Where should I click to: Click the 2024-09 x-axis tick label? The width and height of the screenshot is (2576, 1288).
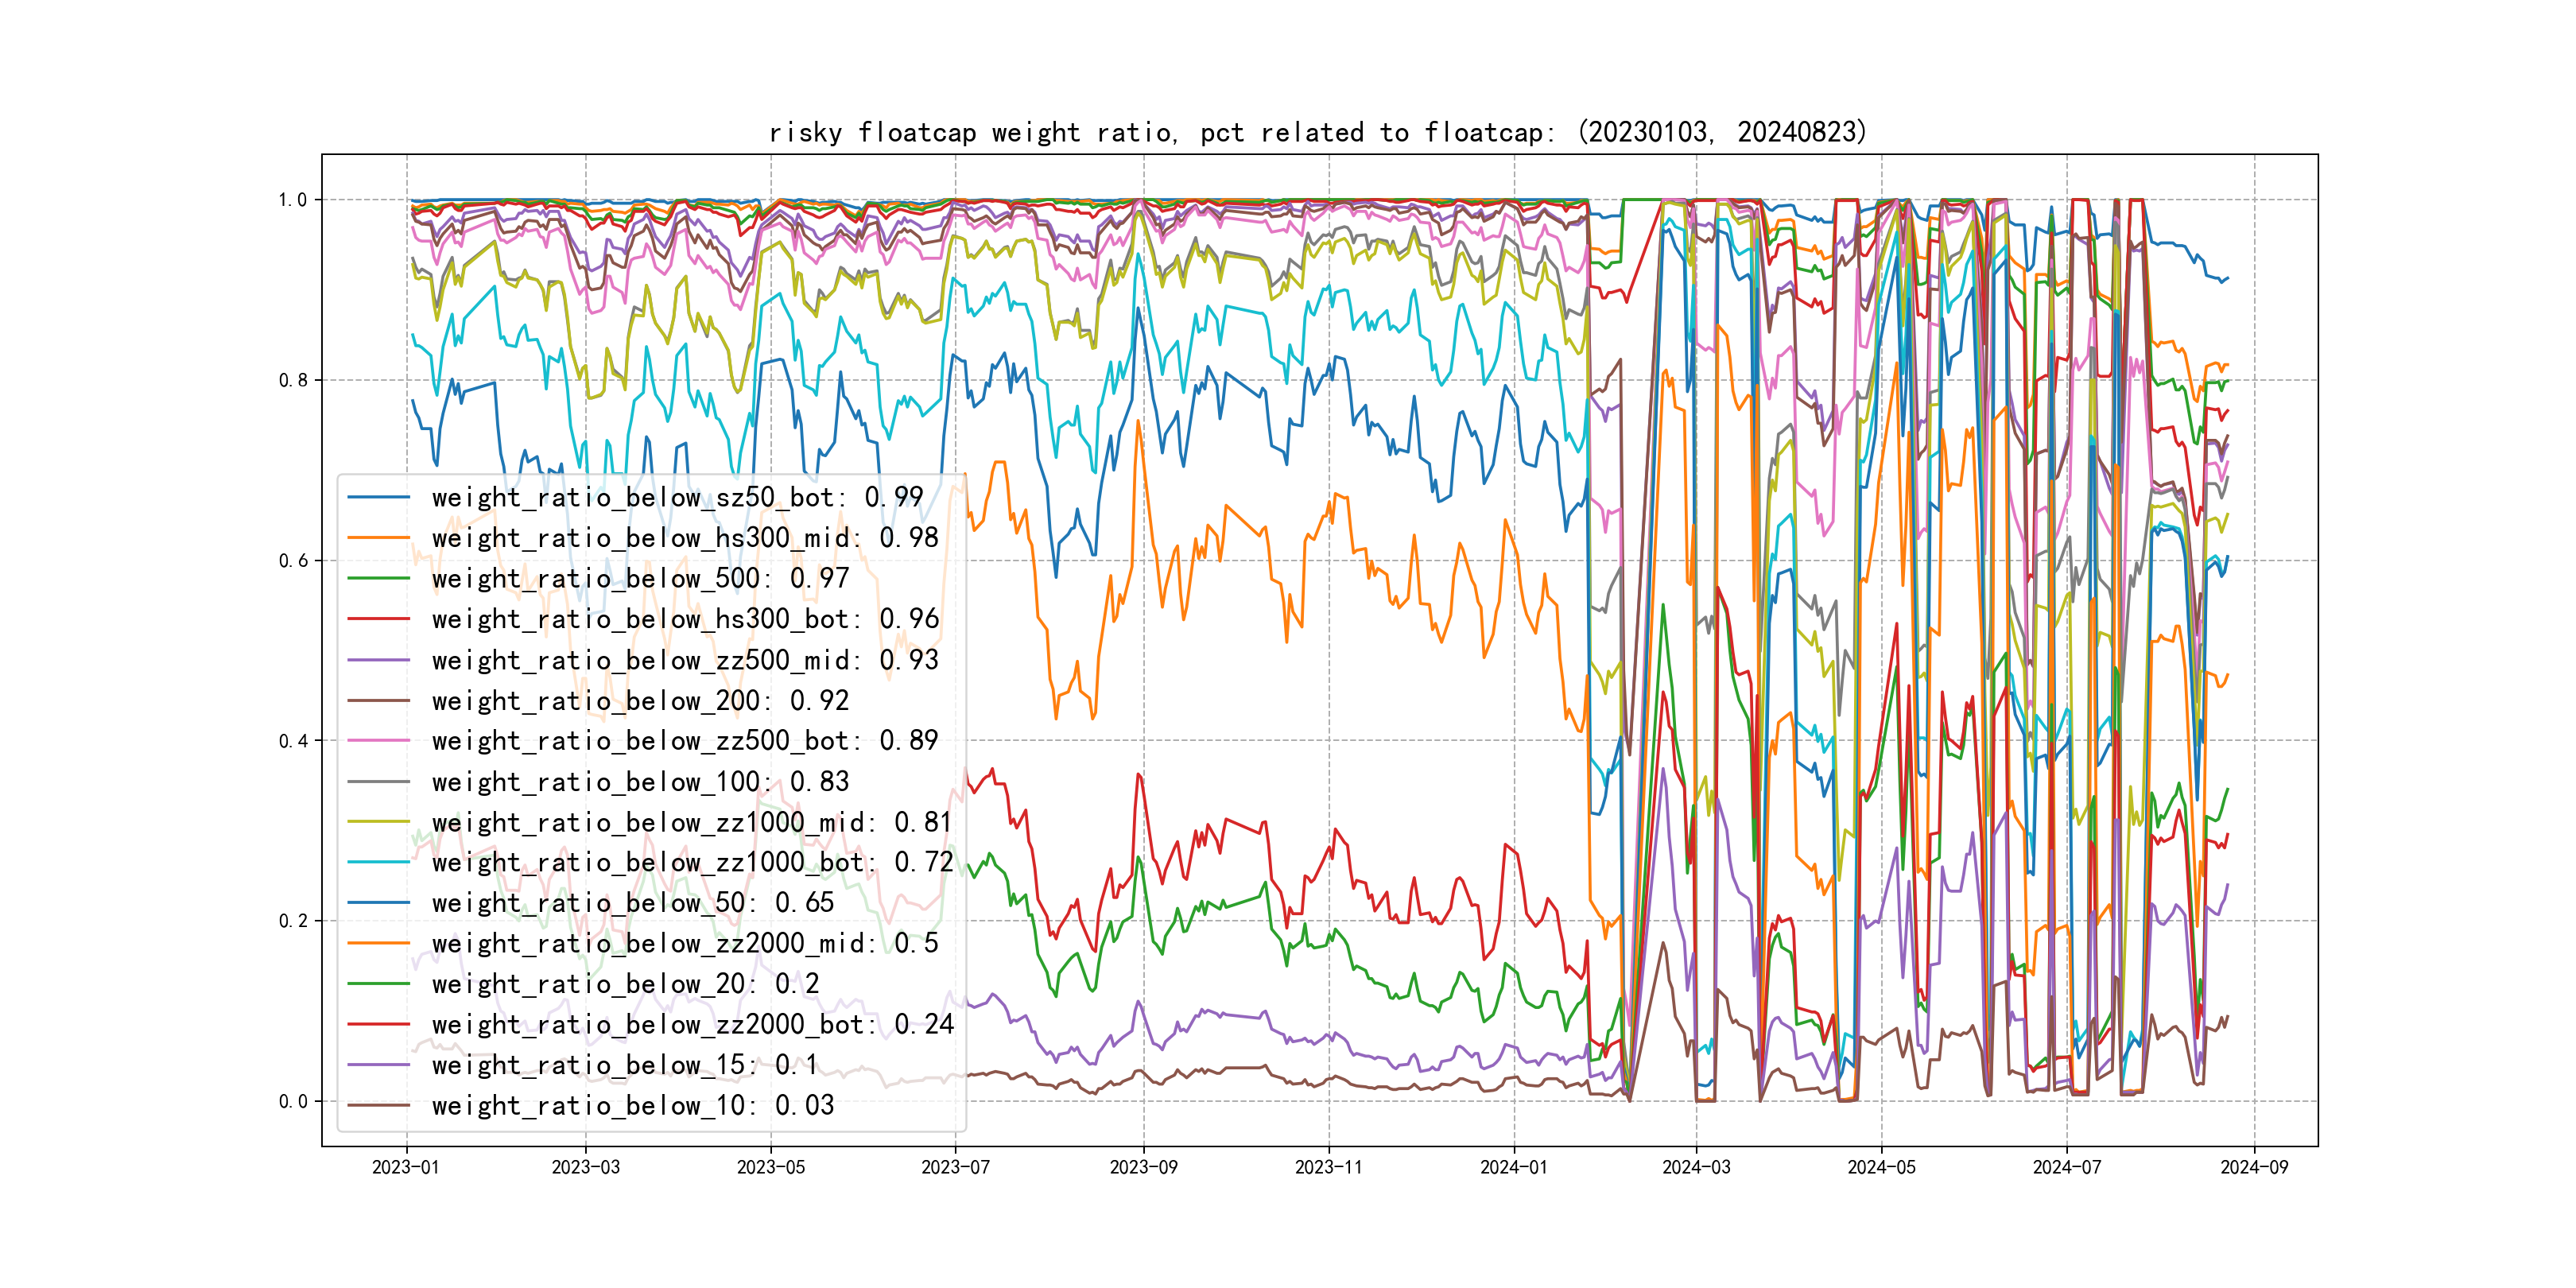coord(2254,1167)
